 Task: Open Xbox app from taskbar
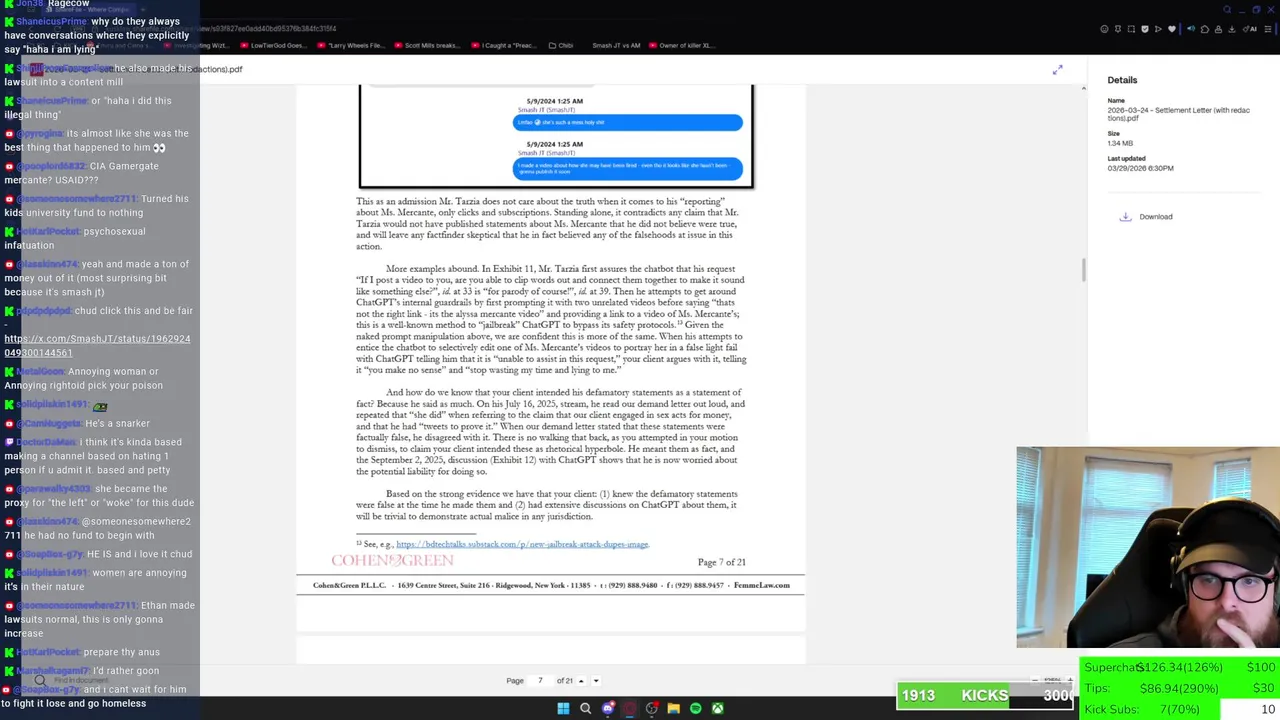pos(718,708)
